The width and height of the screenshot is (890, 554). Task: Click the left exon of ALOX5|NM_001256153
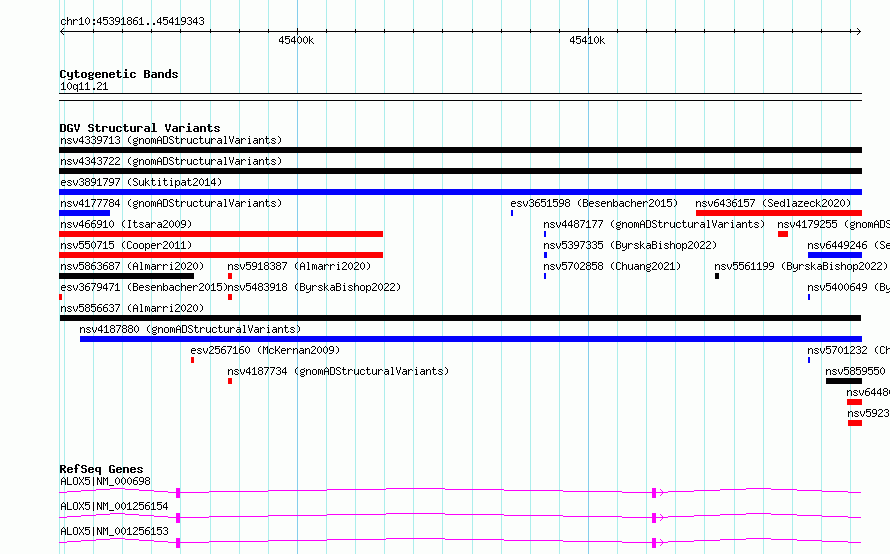coord(178,543)
